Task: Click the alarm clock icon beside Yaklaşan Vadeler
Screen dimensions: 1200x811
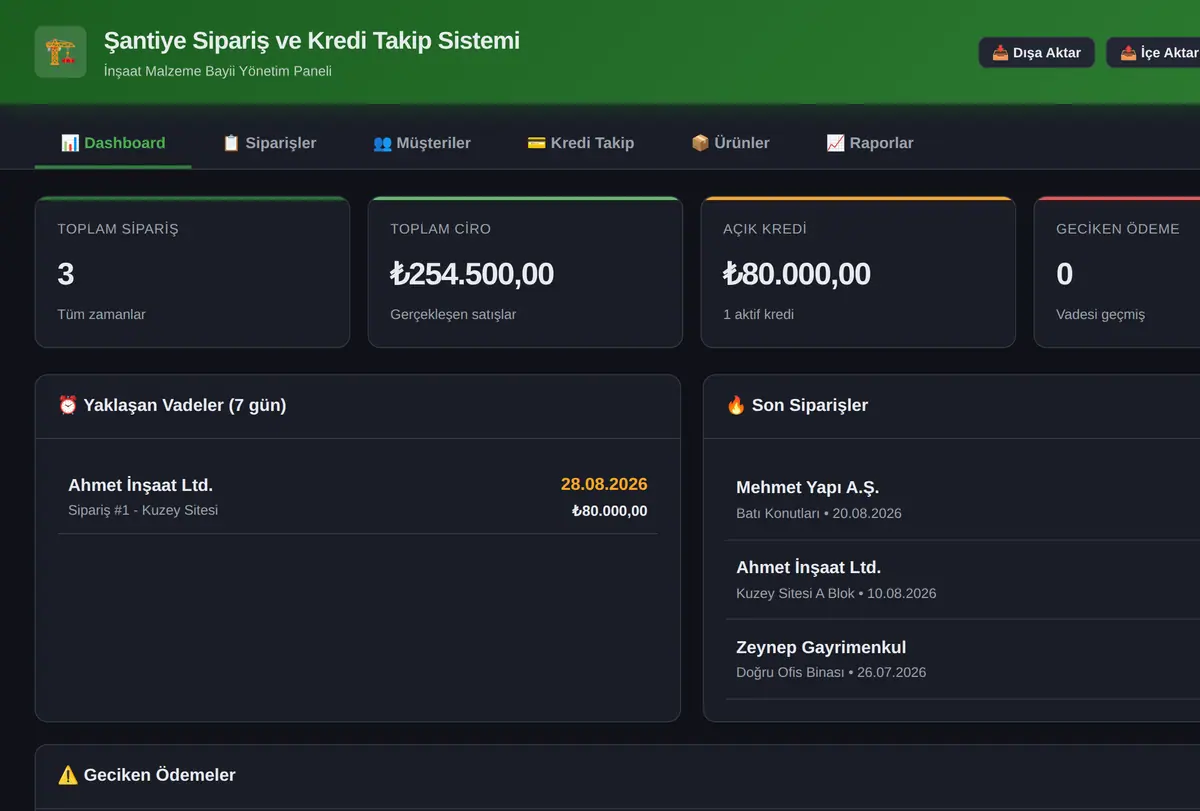Action: coord(68,405)
